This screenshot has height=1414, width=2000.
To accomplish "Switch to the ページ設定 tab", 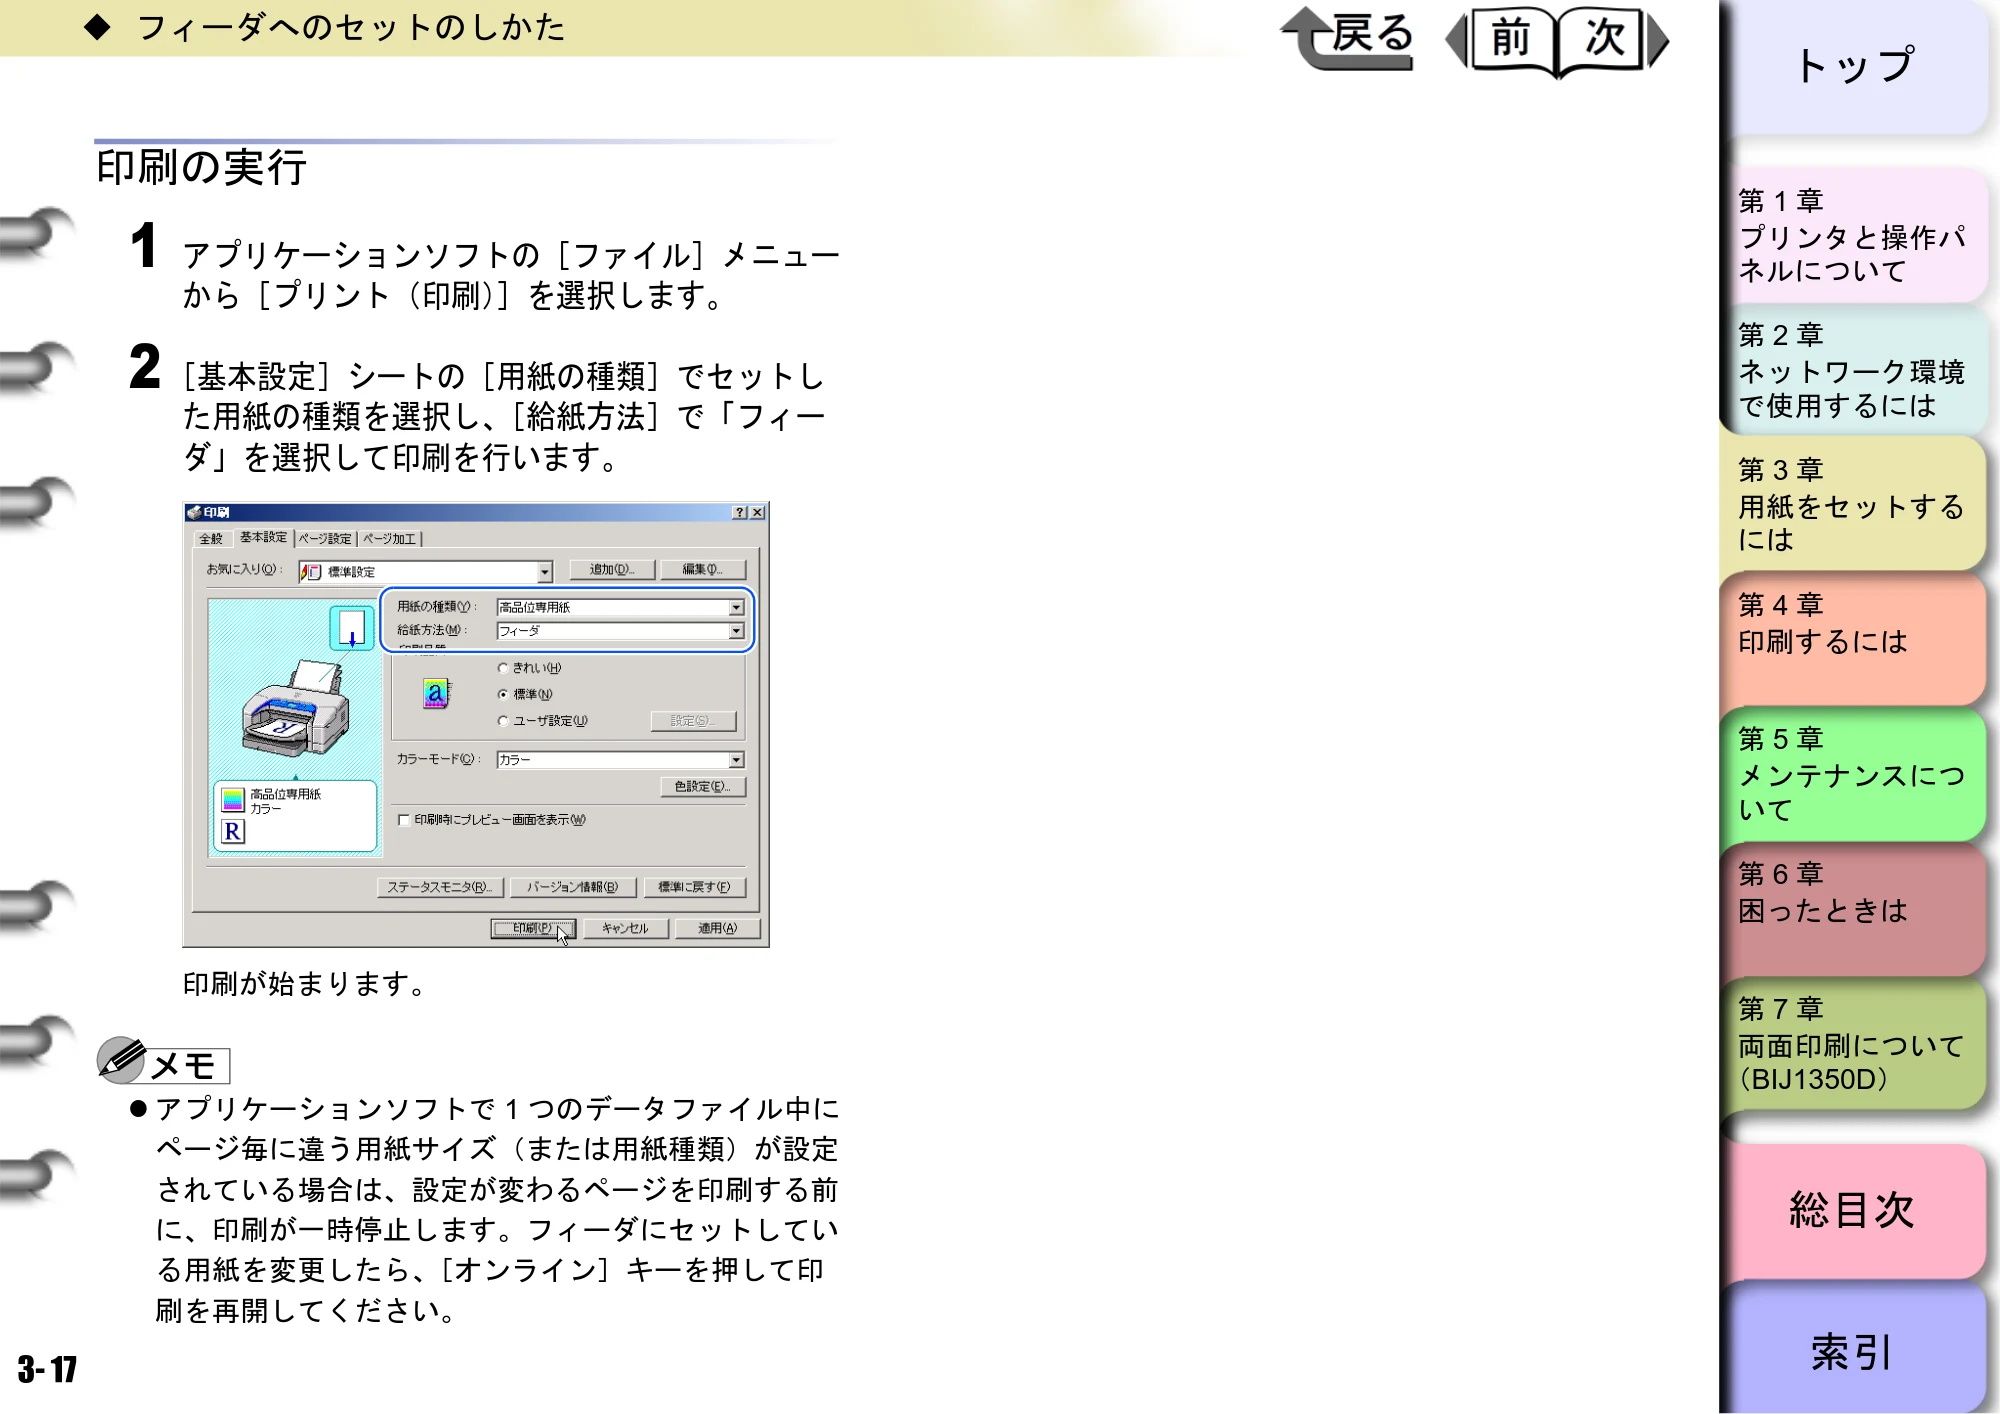I will click(325, 539).
